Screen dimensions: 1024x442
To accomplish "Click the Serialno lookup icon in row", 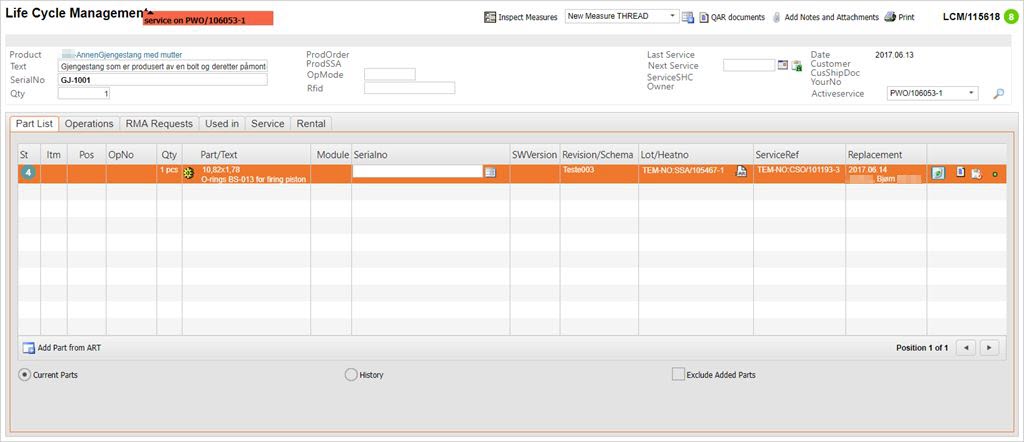I will point(490,172).
